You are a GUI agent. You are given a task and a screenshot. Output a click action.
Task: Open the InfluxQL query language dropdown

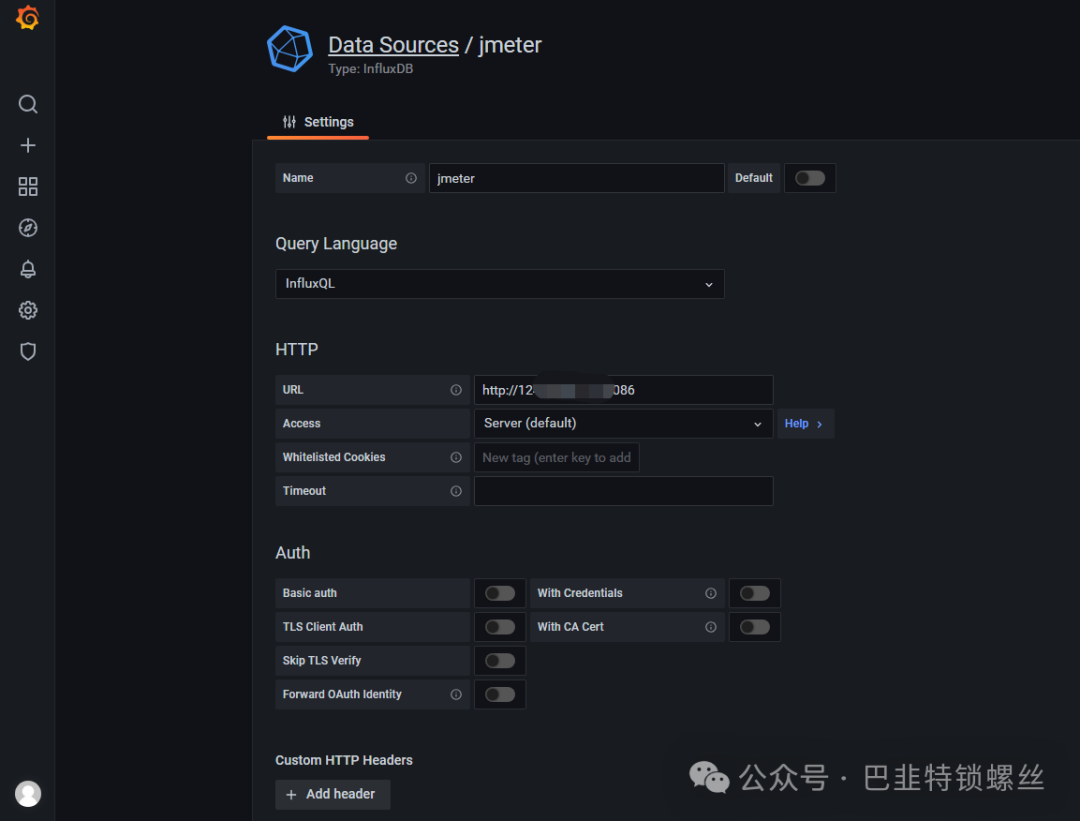(500, 284)
